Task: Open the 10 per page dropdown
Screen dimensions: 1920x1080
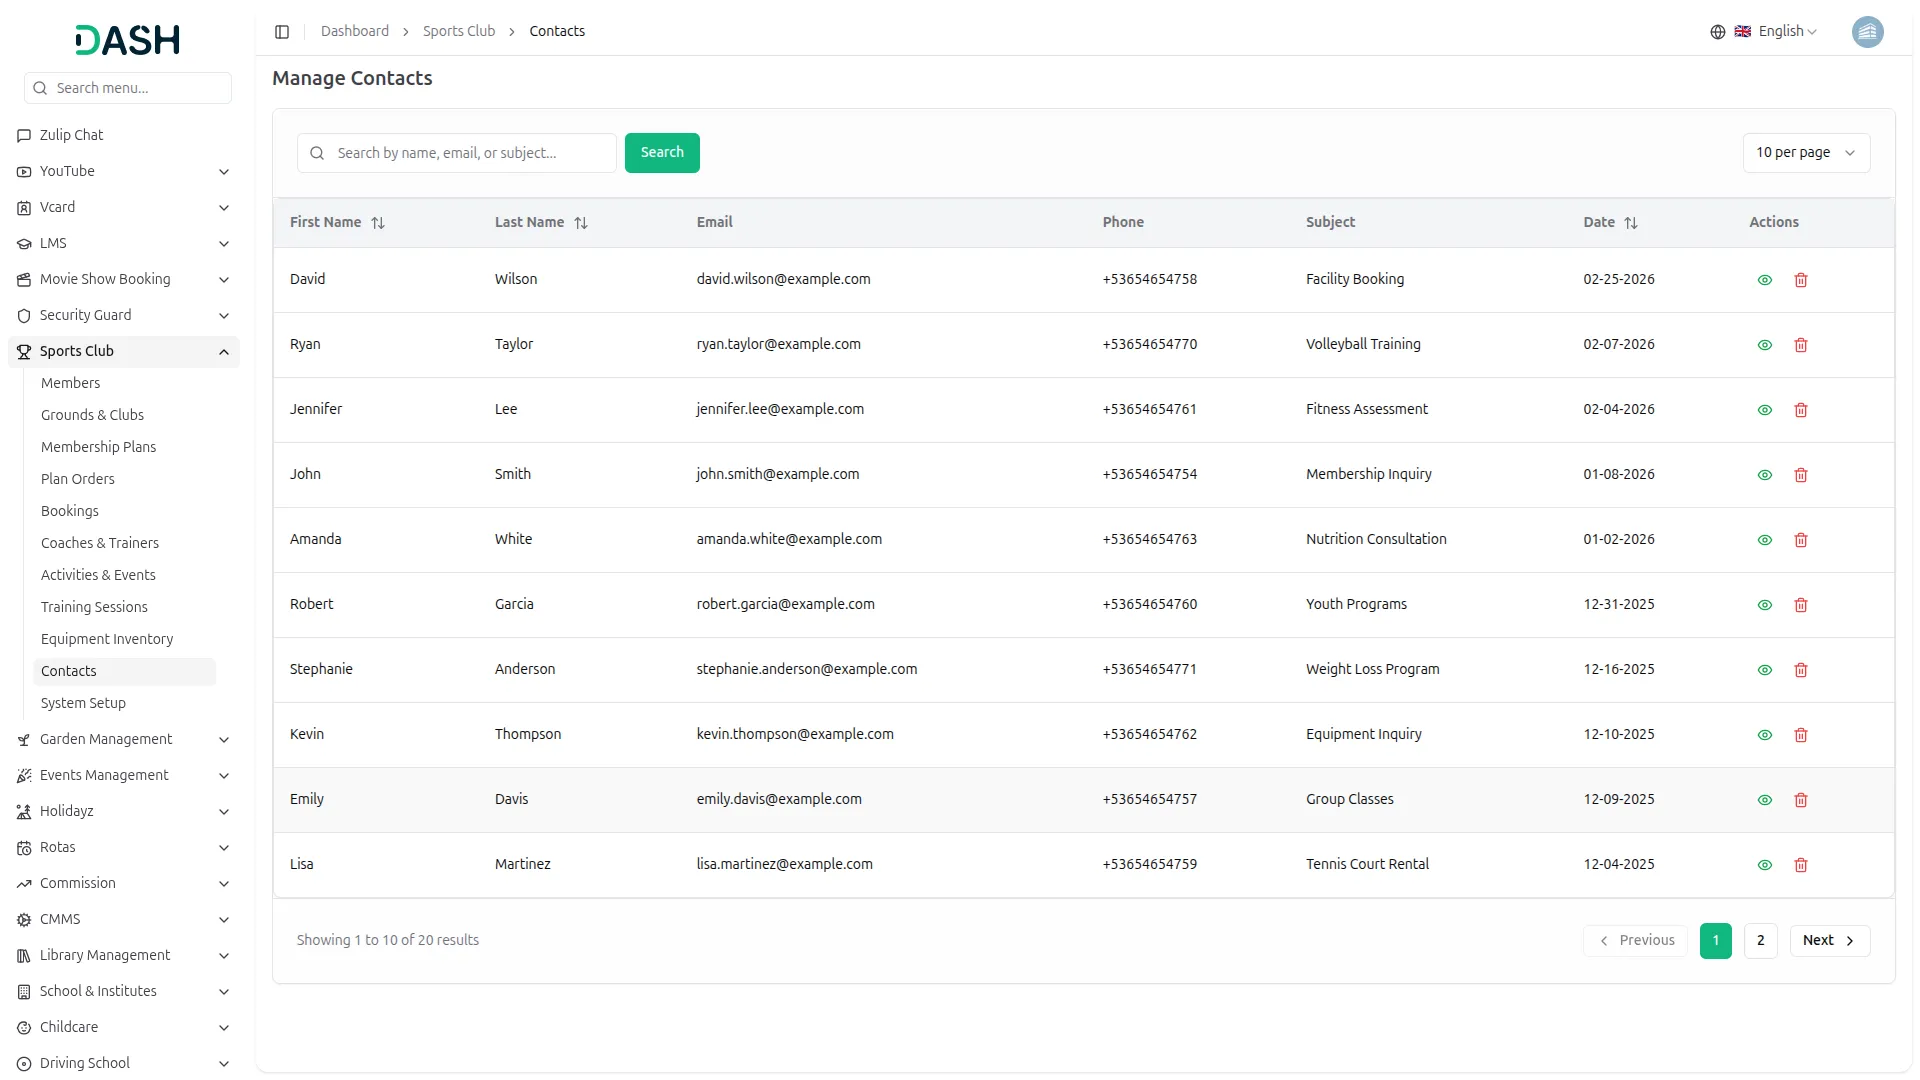Action: click(1805, 153)
